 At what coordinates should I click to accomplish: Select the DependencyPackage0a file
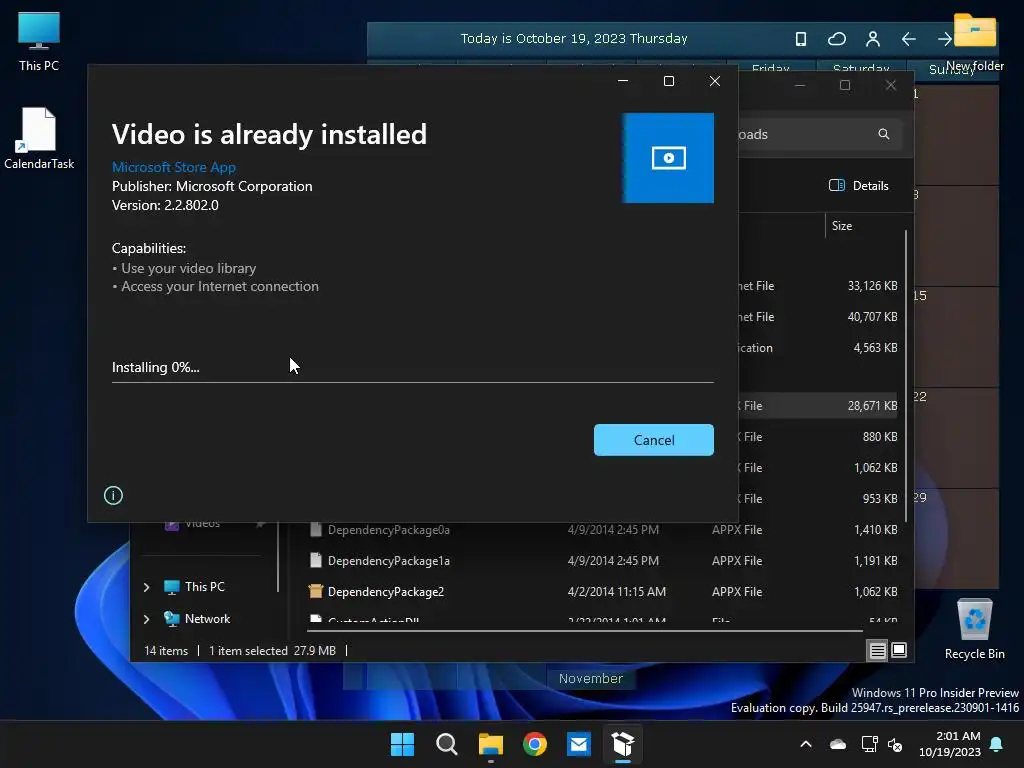pos(389,530)
